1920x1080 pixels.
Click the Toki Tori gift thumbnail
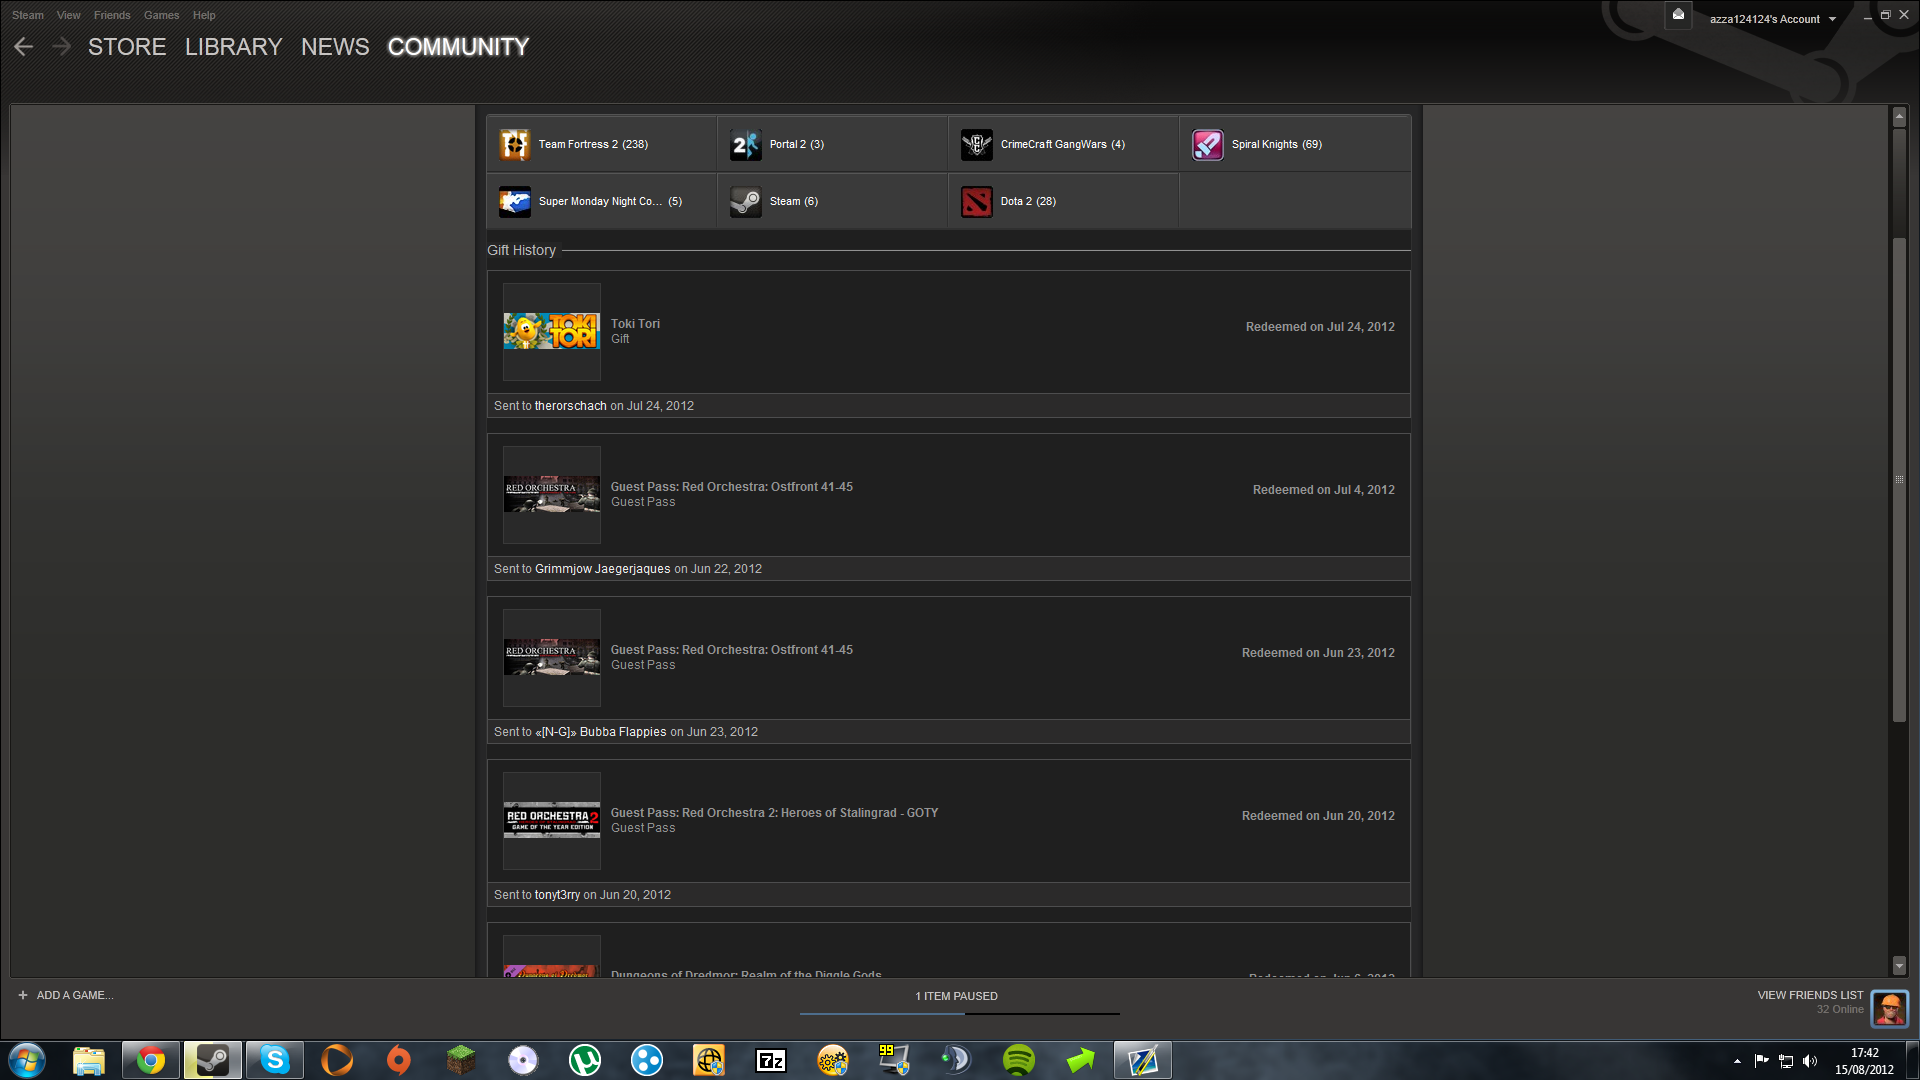click(552, 331)
